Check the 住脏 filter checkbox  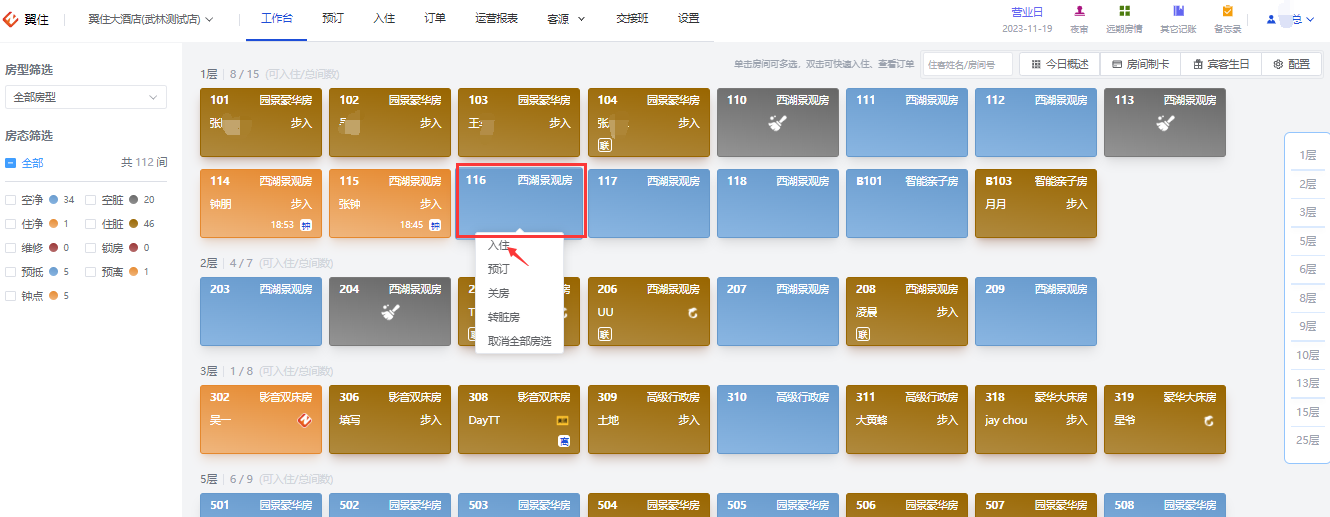click(x=91, y=224)
